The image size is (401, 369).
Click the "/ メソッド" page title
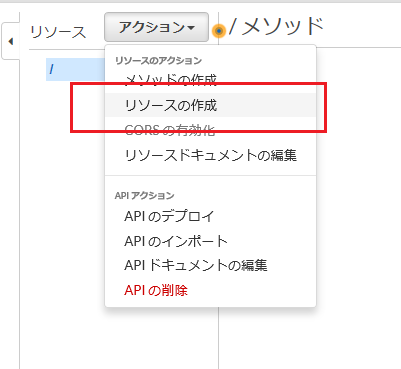click(x=276, y=26)
